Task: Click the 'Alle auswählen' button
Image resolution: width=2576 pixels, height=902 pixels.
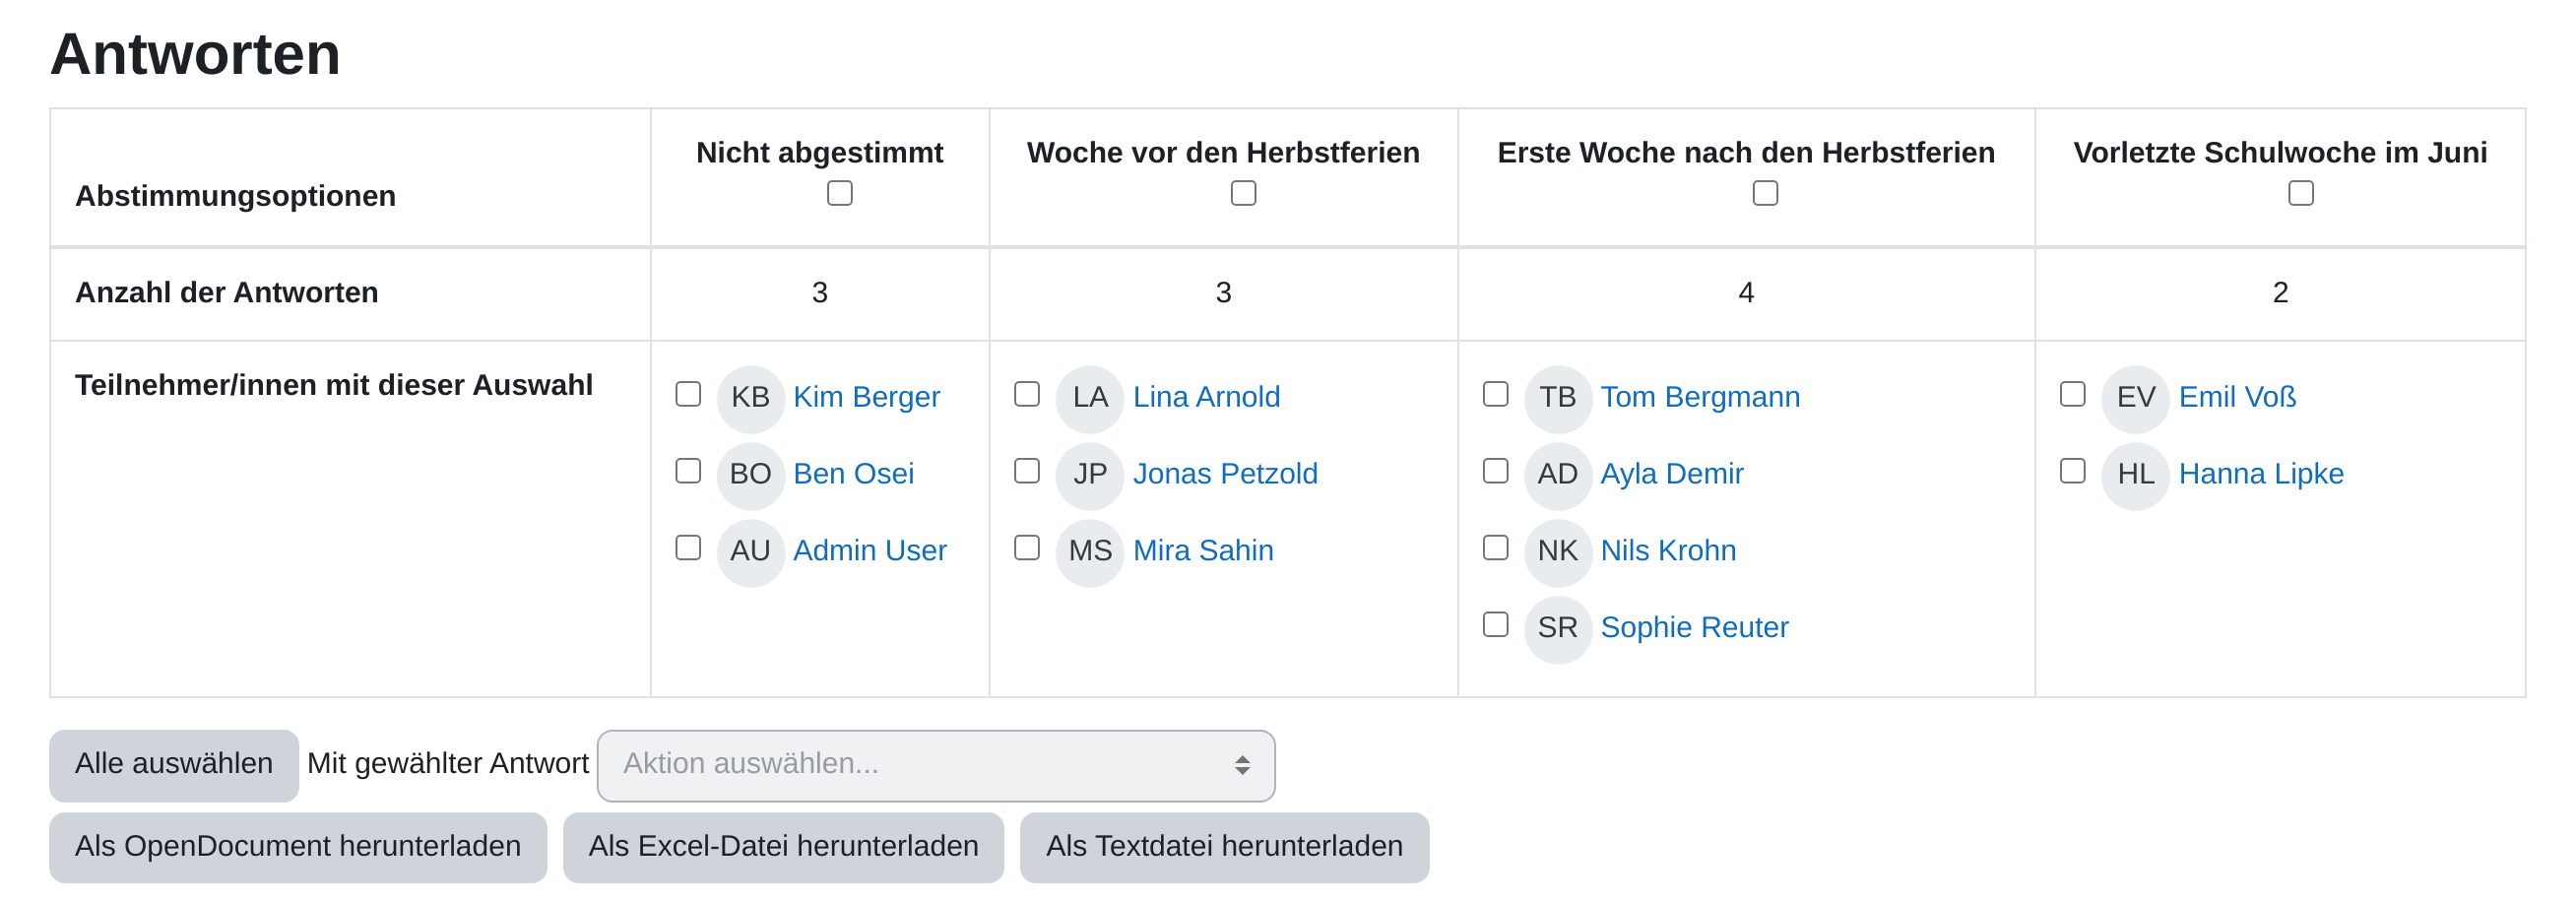Action: [174, 766]
